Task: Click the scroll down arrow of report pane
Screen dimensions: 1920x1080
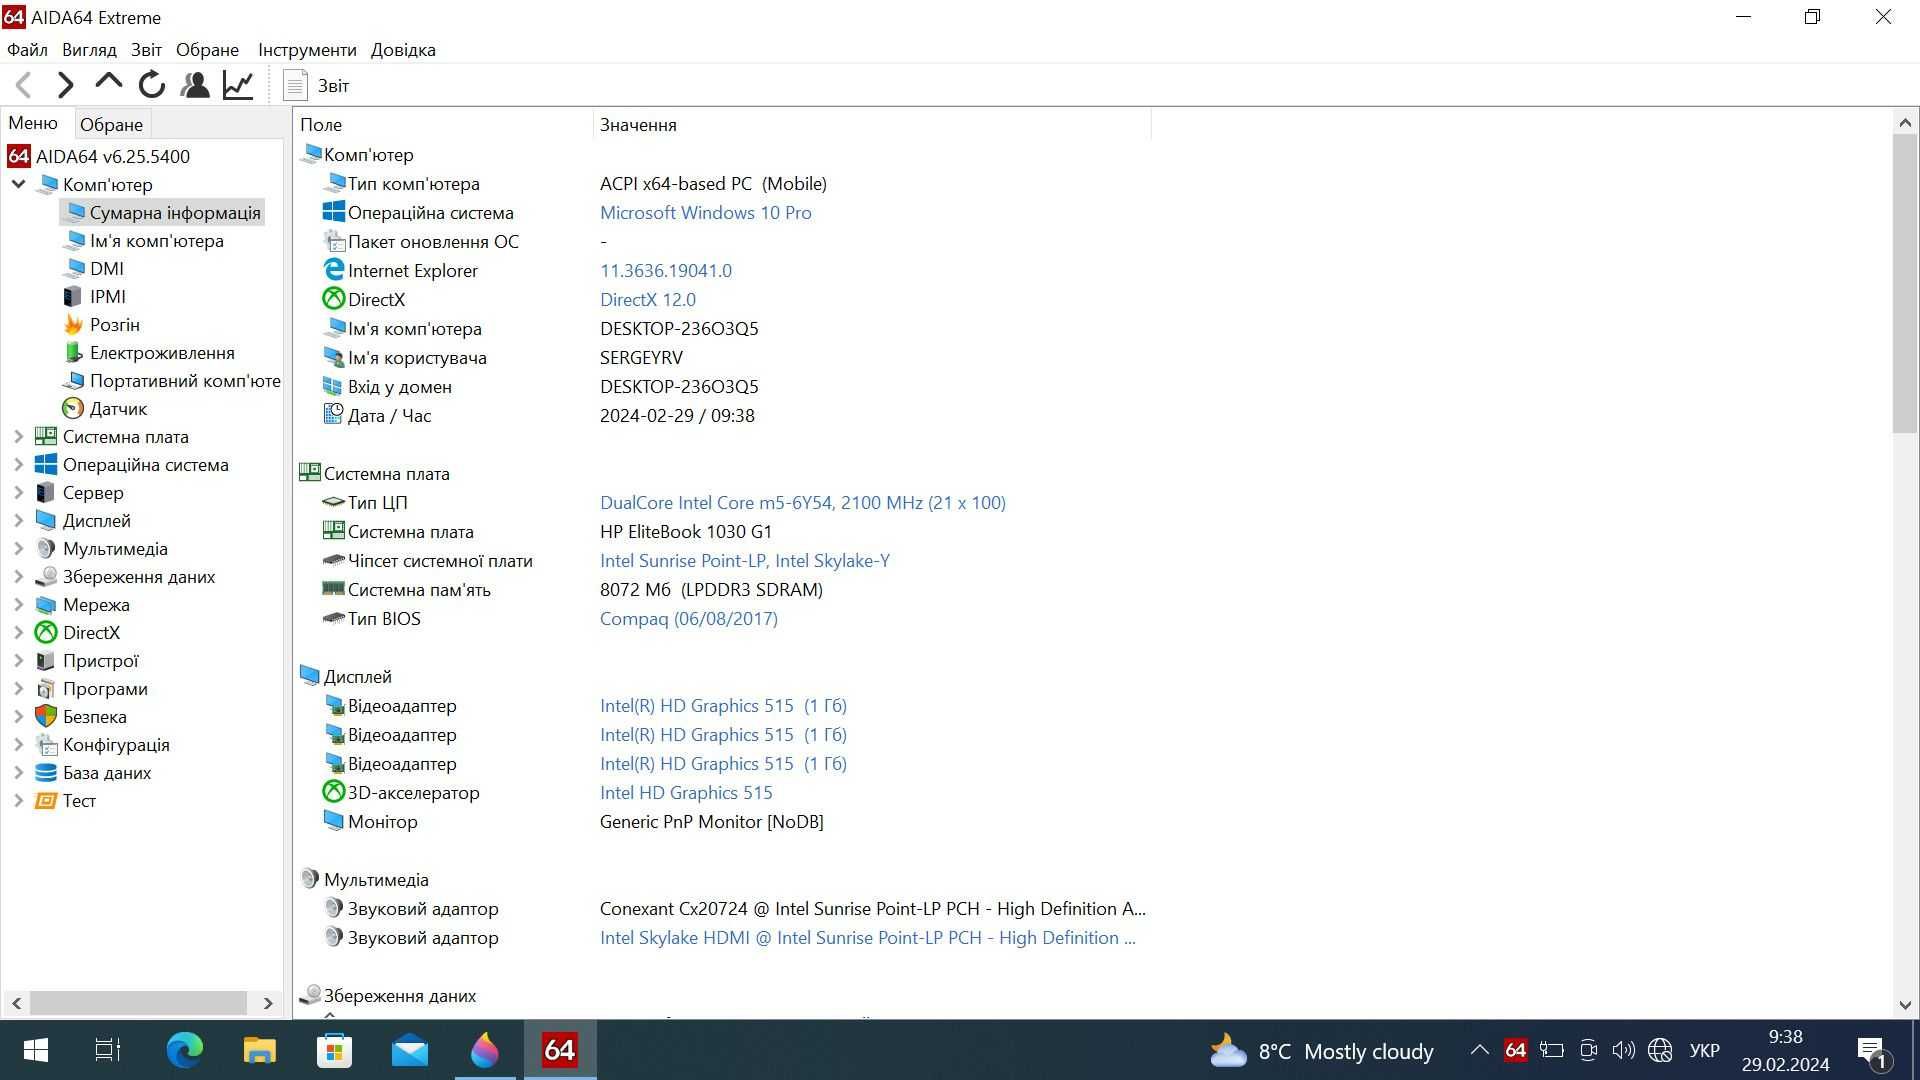Action: click(x=1904, y=1005)
